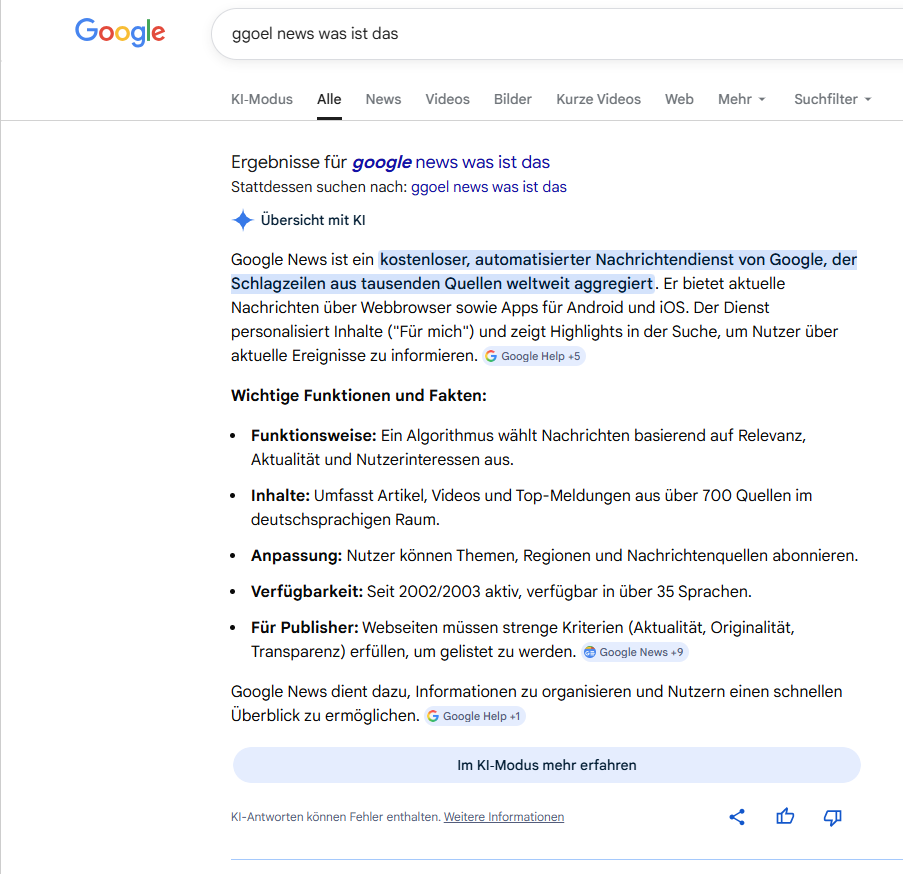Open the Weitere Informationen link
Image resolution: width=903 pixels, height=874 pixels.
[x=504, y=817]
